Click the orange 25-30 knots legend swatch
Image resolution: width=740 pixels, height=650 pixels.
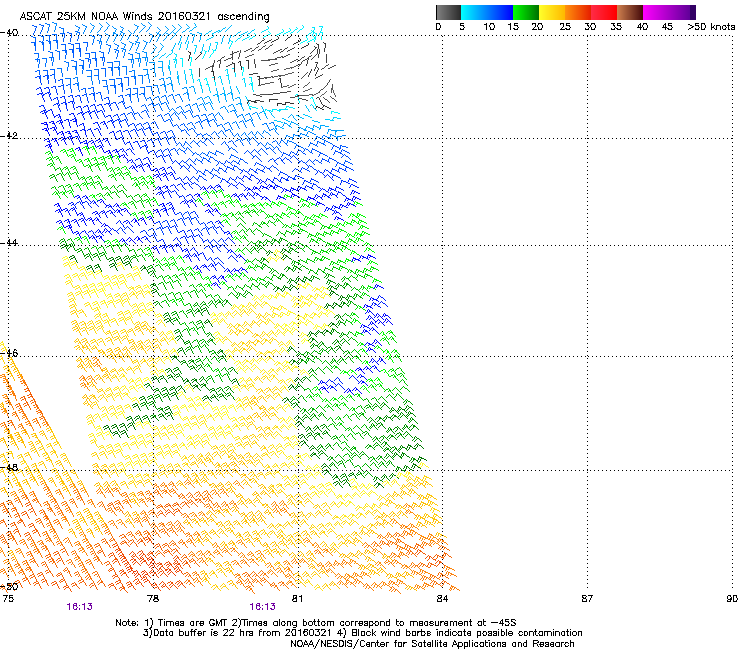point(578,12)
